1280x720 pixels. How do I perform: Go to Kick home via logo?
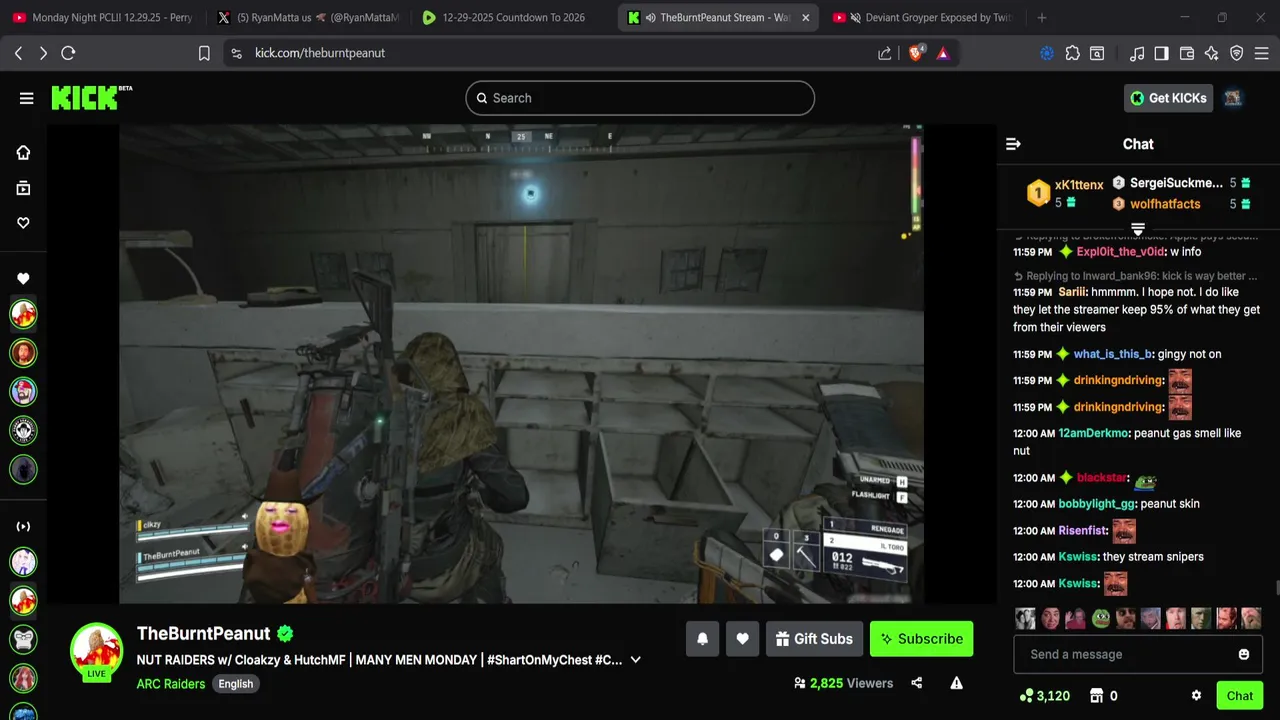pos(91,97)
